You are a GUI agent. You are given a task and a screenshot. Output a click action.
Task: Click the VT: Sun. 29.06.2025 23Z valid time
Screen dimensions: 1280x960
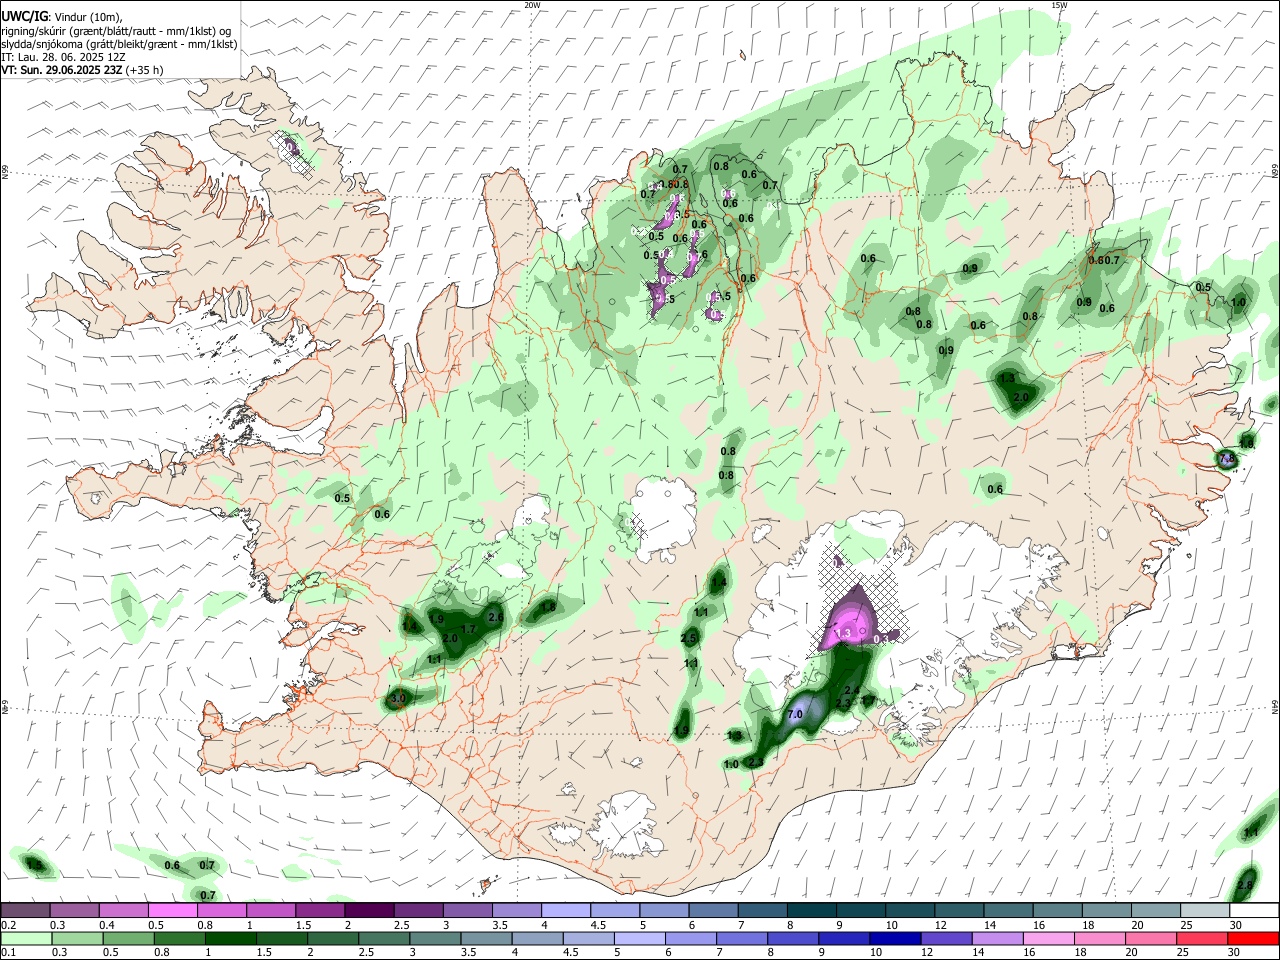[62, 70]
